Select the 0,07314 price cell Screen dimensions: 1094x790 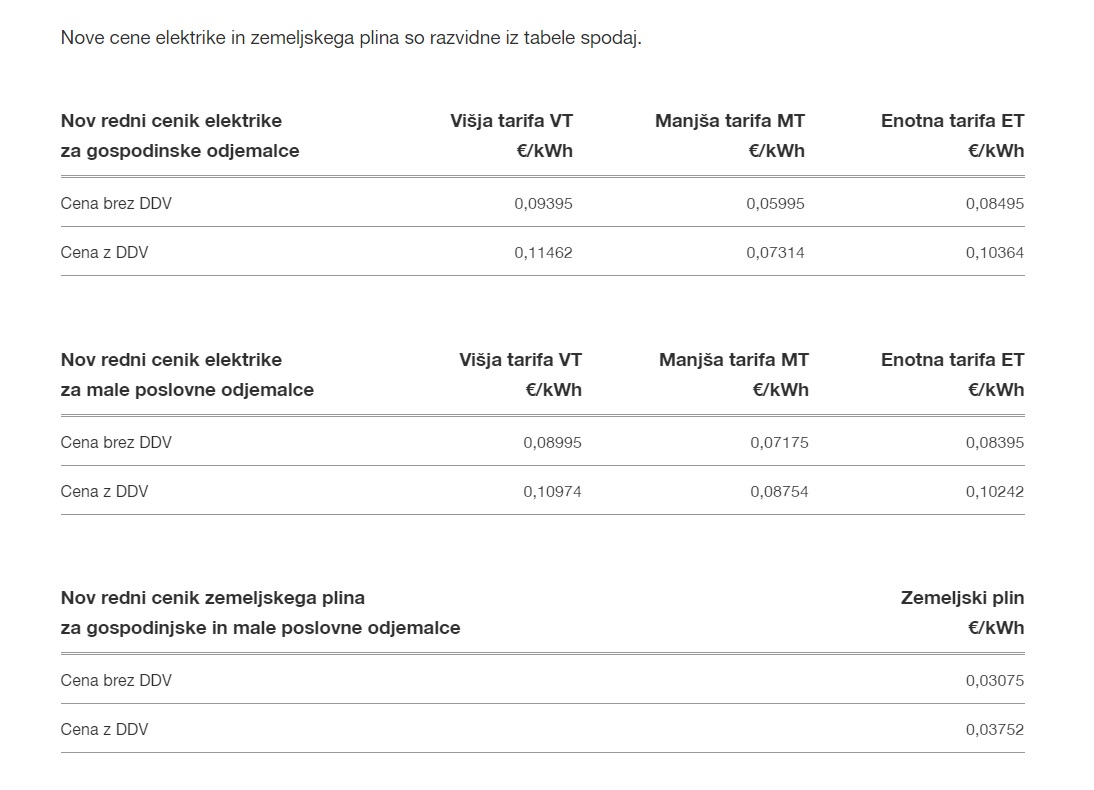point(775,252)
